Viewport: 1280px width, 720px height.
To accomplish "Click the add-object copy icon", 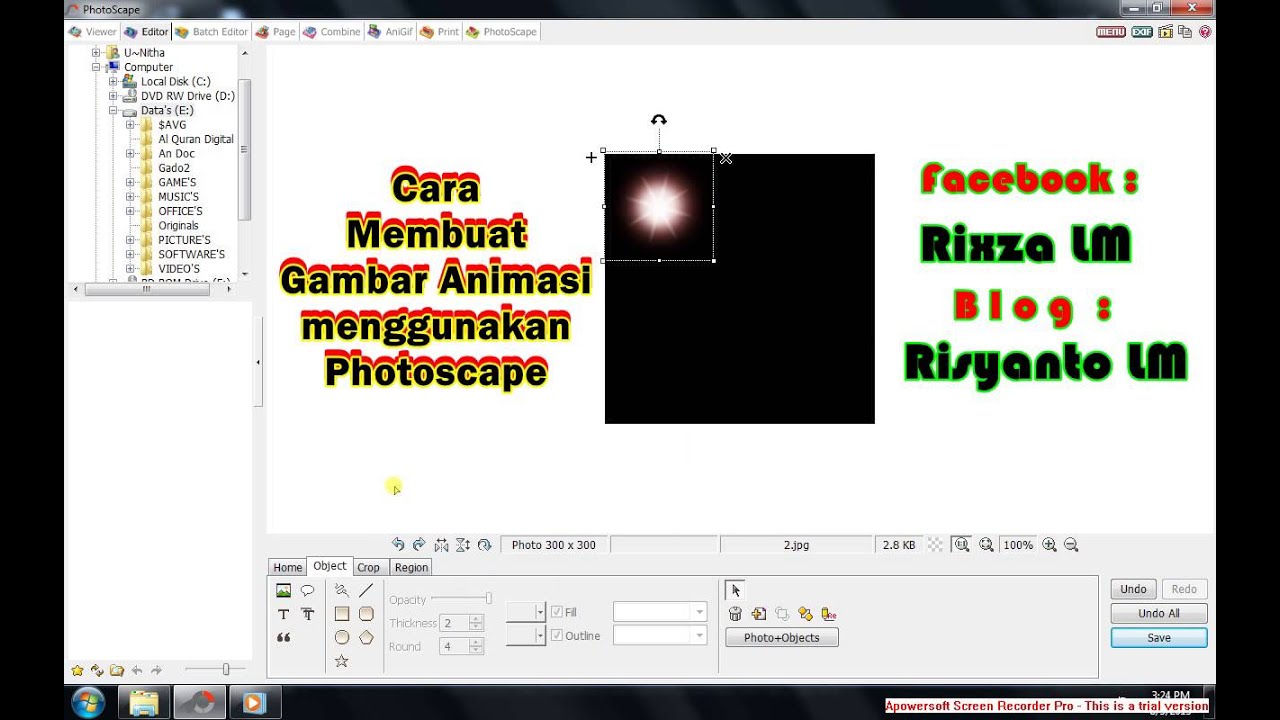I will (758, 614).
